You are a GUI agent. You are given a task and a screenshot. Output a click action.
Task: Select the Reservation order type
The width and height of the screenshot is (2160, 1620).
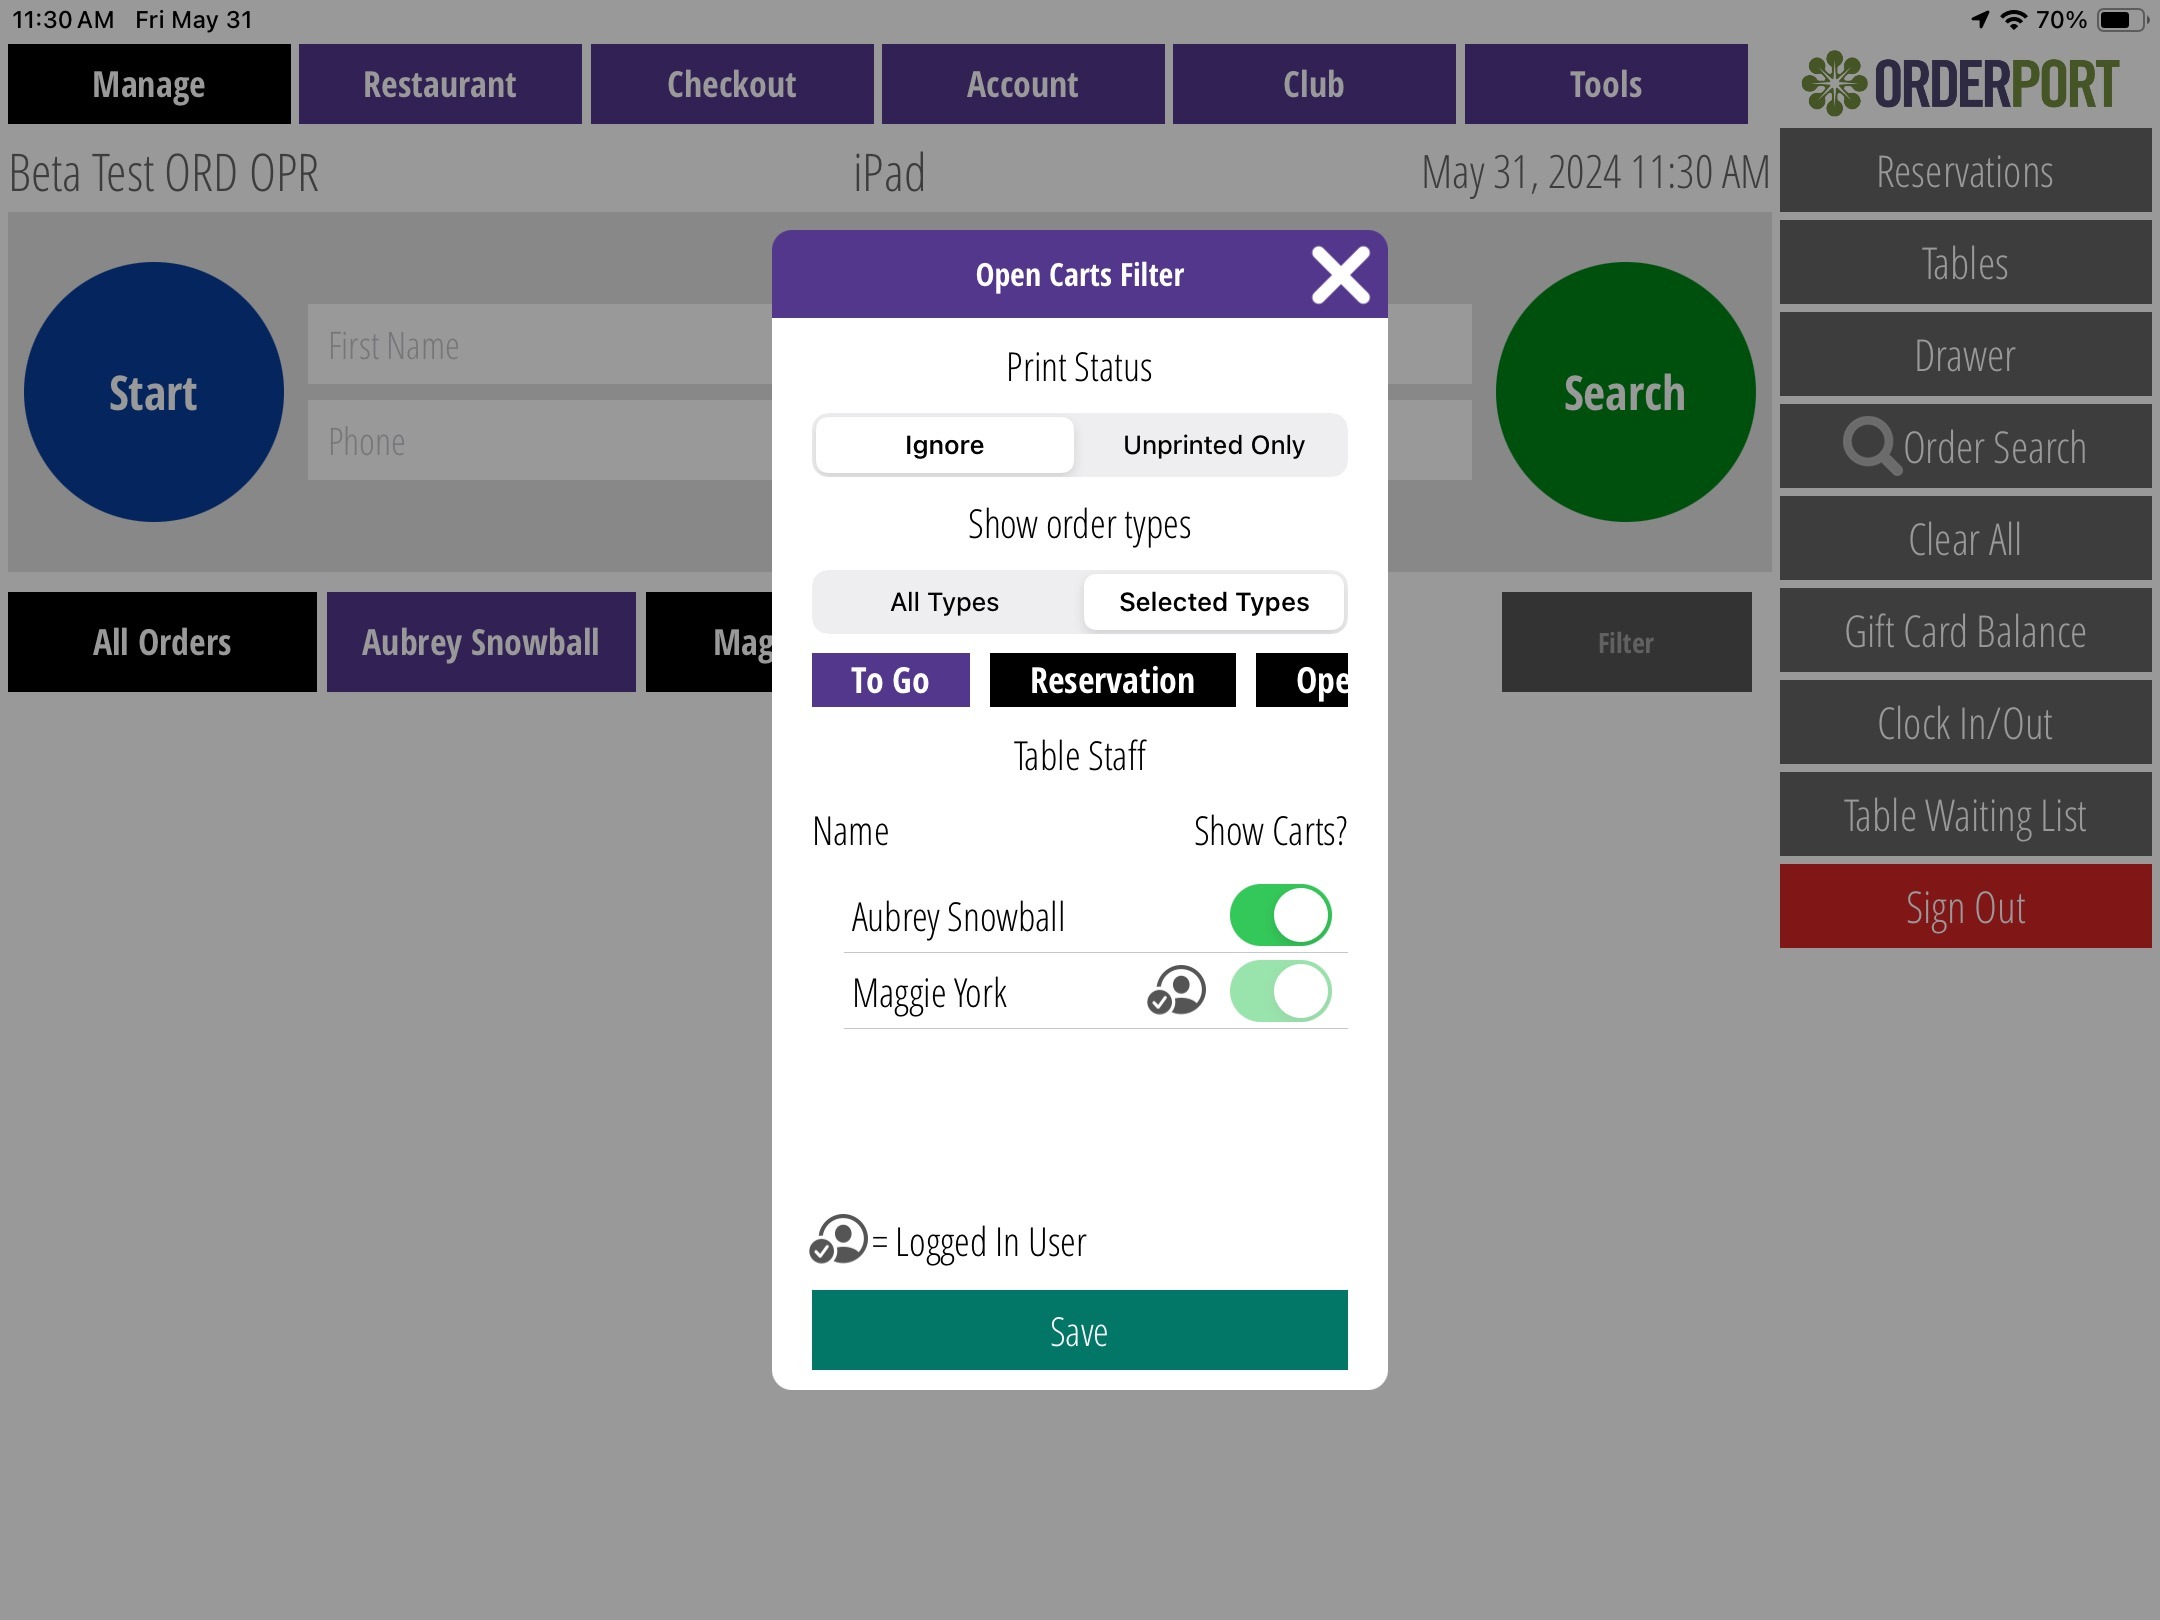click(x=1112, y=680)
